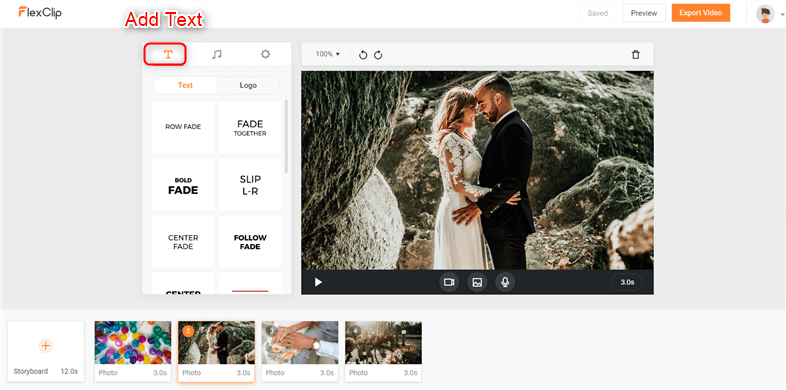Switch to the Text sub-tab
This screenshot has height=390, width=786.
(x=185, y=85)
